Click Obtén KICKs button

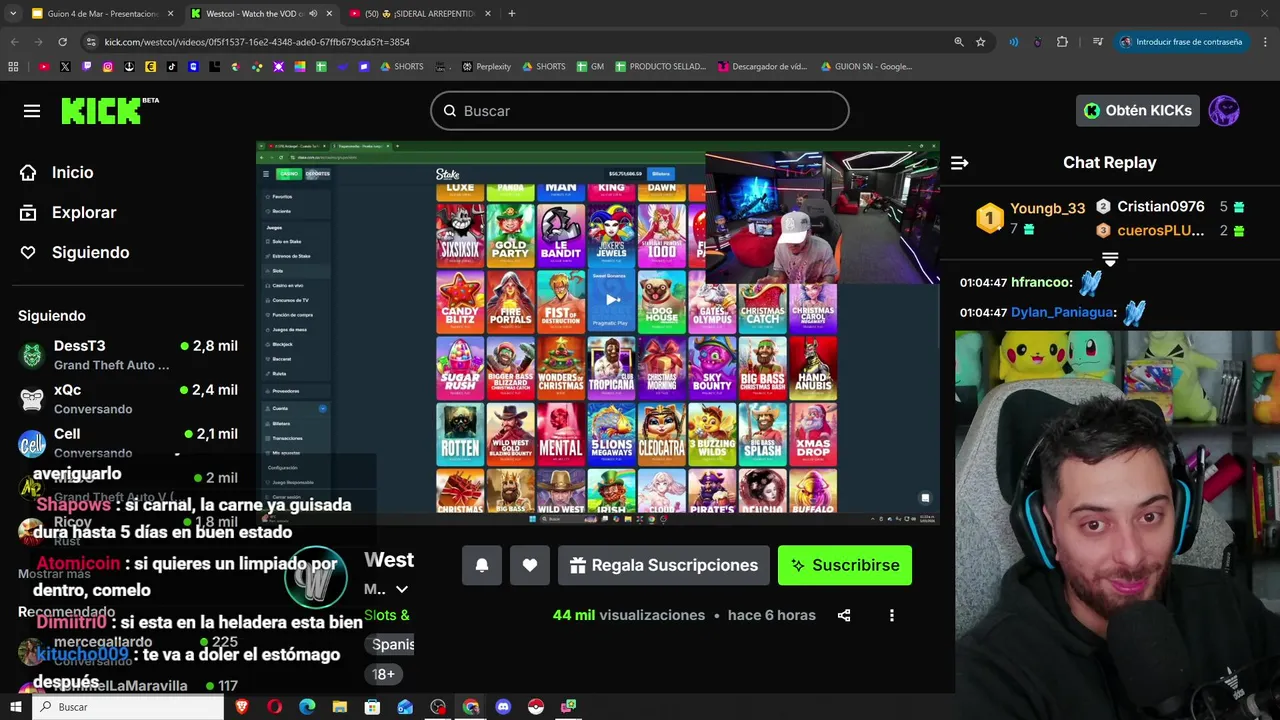pos(1137,110)
